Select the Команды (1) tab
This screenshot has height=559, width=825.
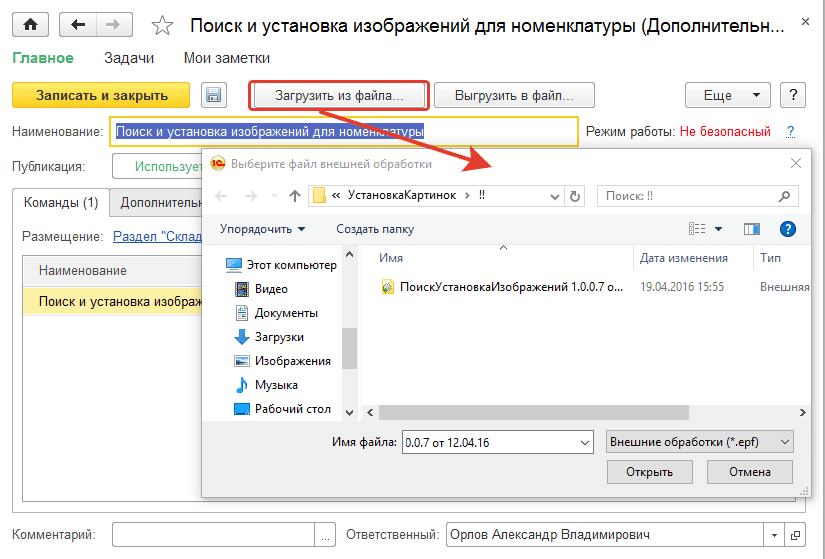pyautogui.click(x=61, y=203)
